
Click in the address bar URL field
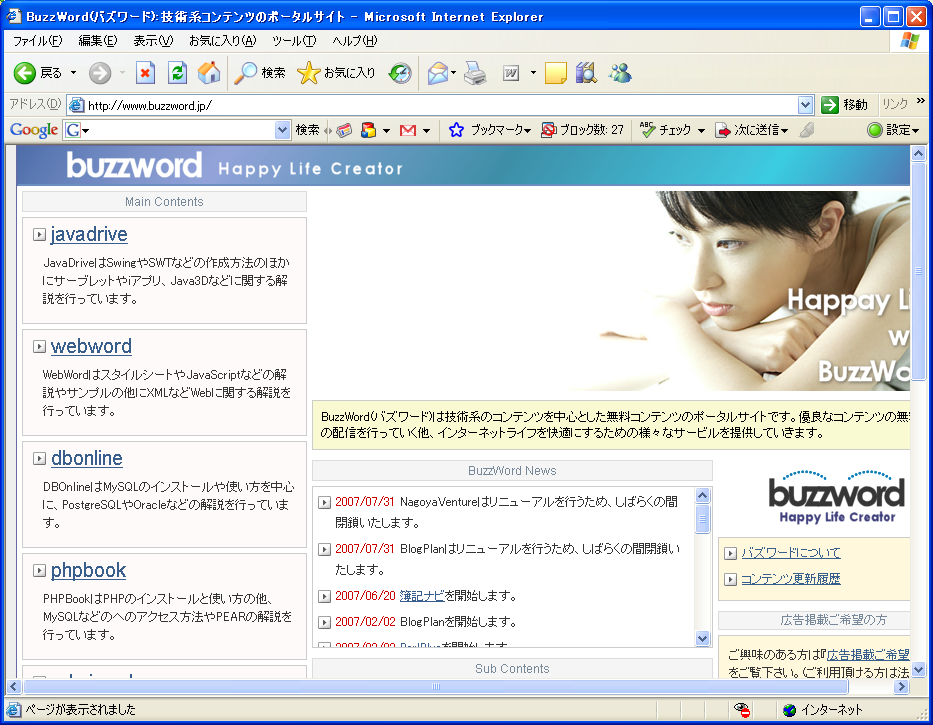click(x=442, y=105)
